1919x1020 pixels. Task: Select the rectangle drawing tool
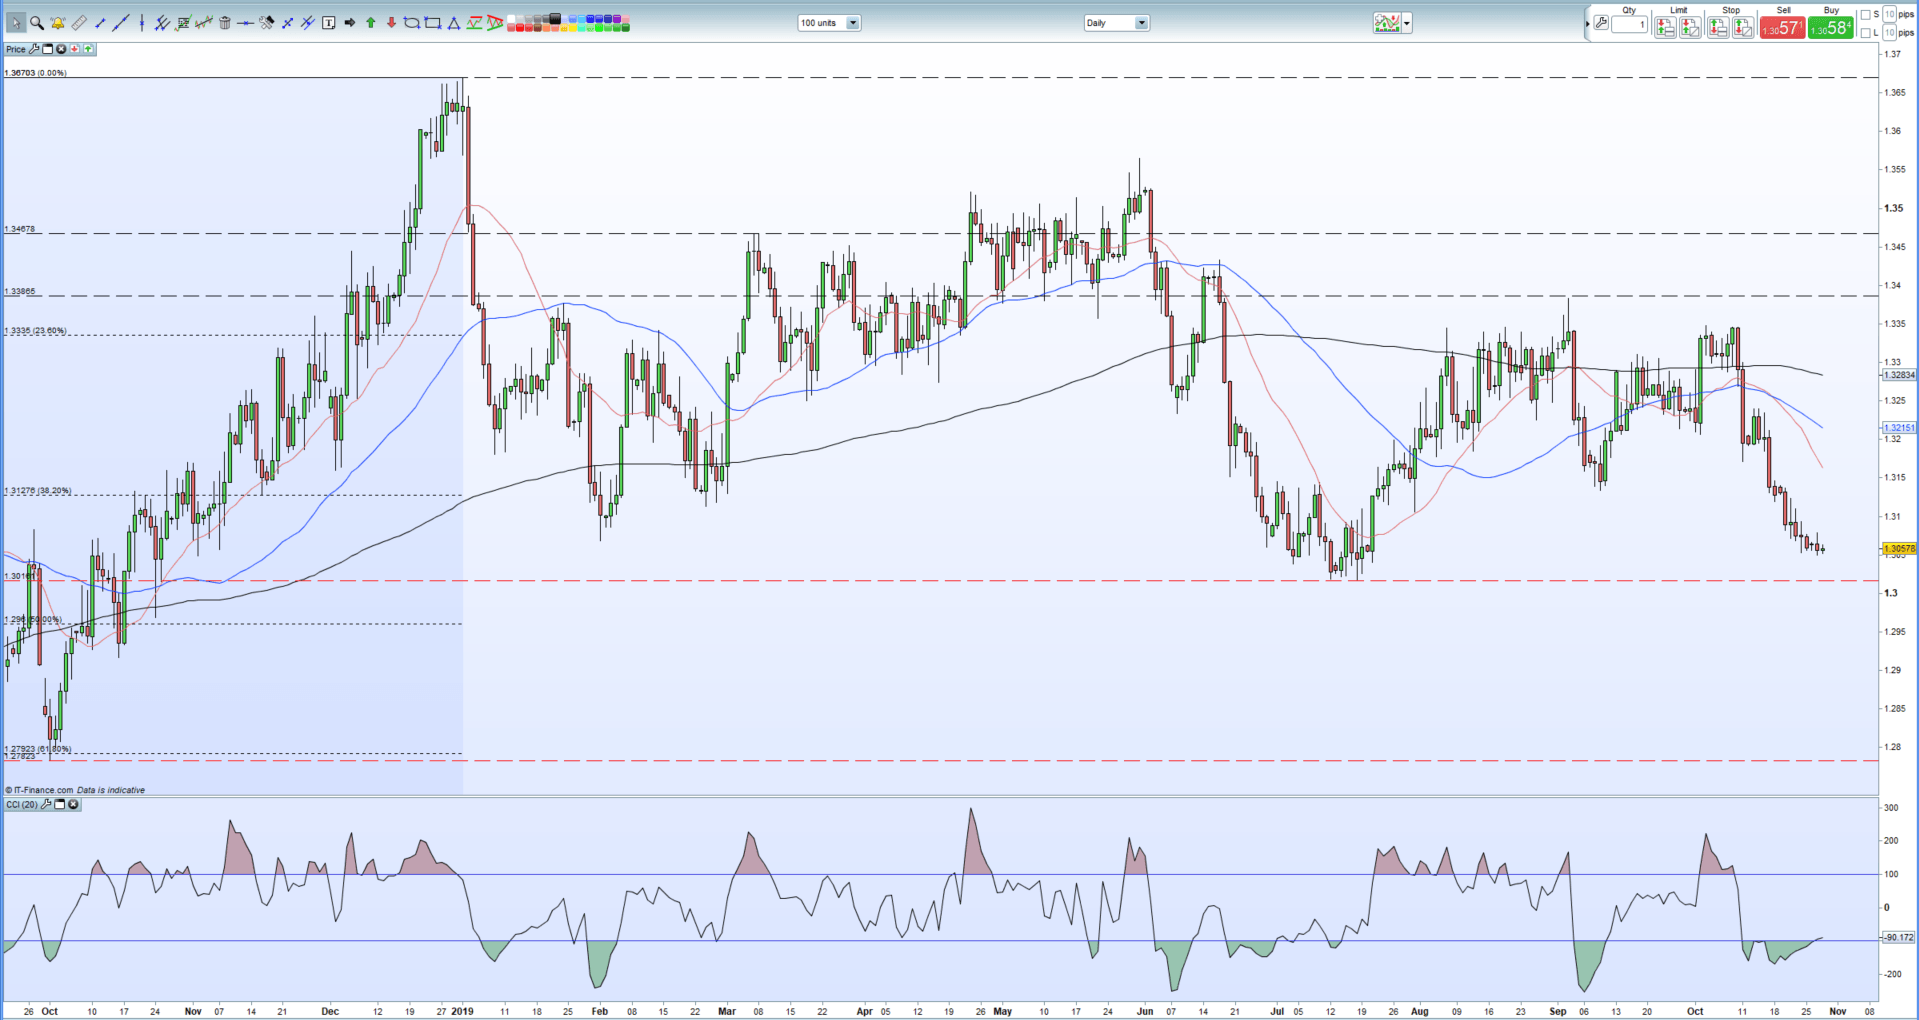pos(432,23)
